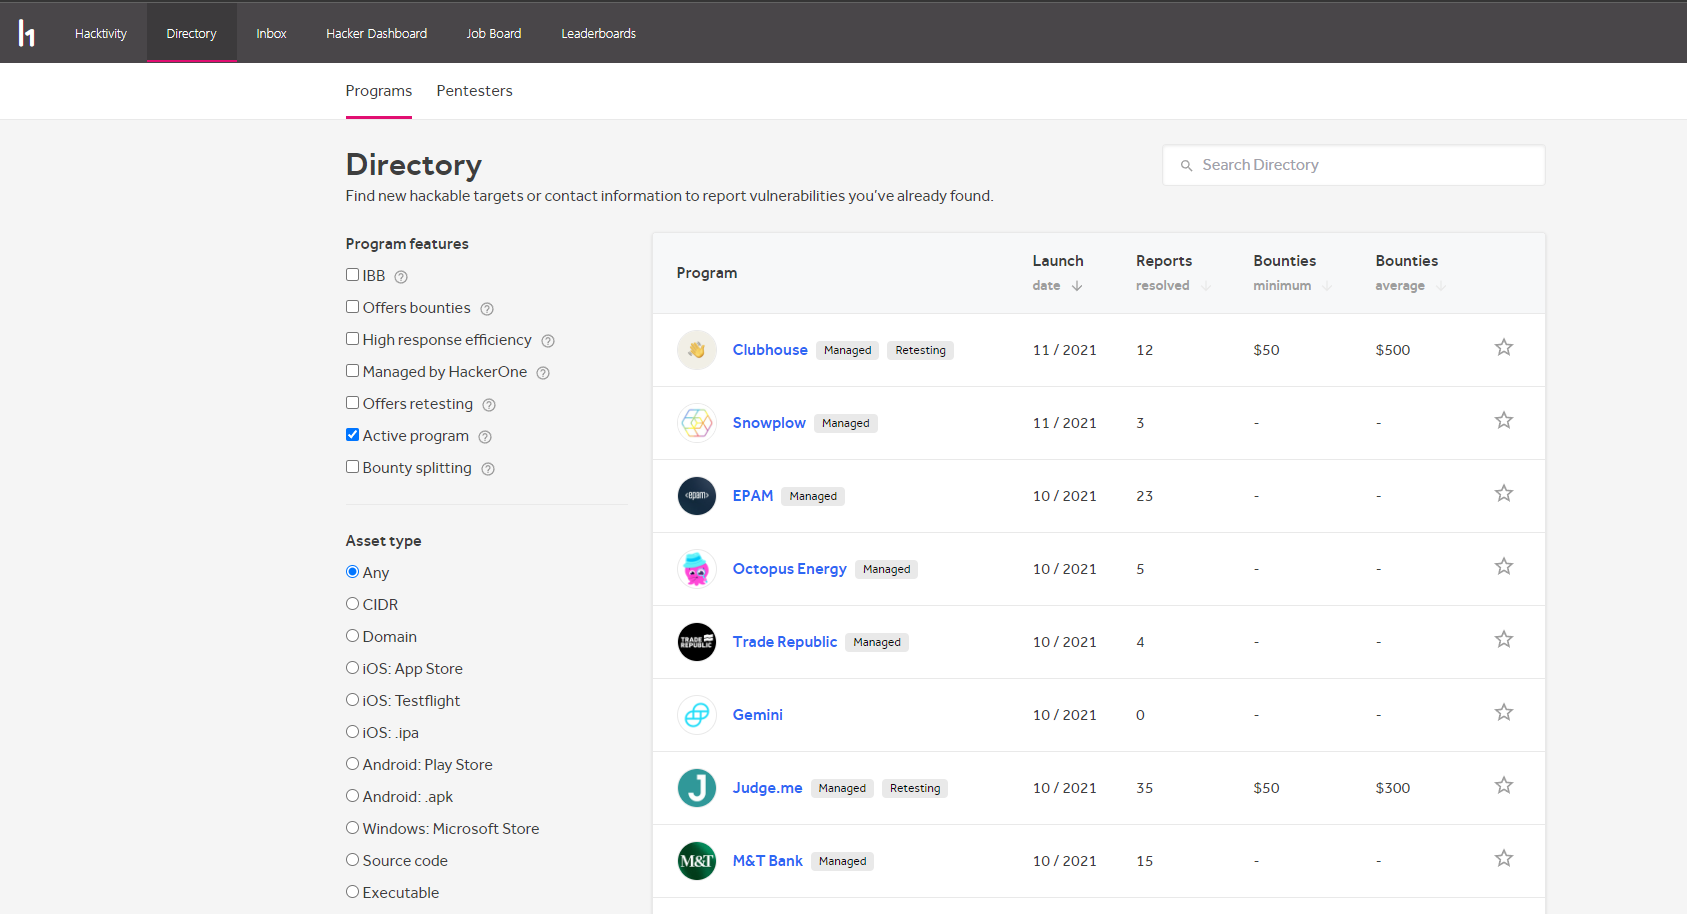This screenshot has height=914, width=1687.
Task: Open the EPAM program link
Action: (x=753, y=496)
